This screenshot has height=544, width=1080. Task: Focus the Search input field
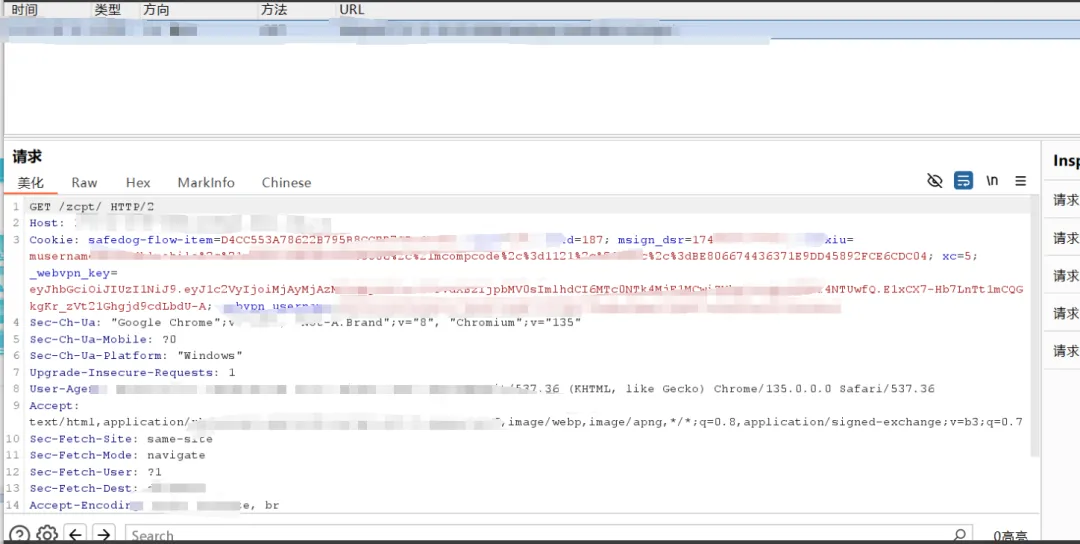(548, 535)
